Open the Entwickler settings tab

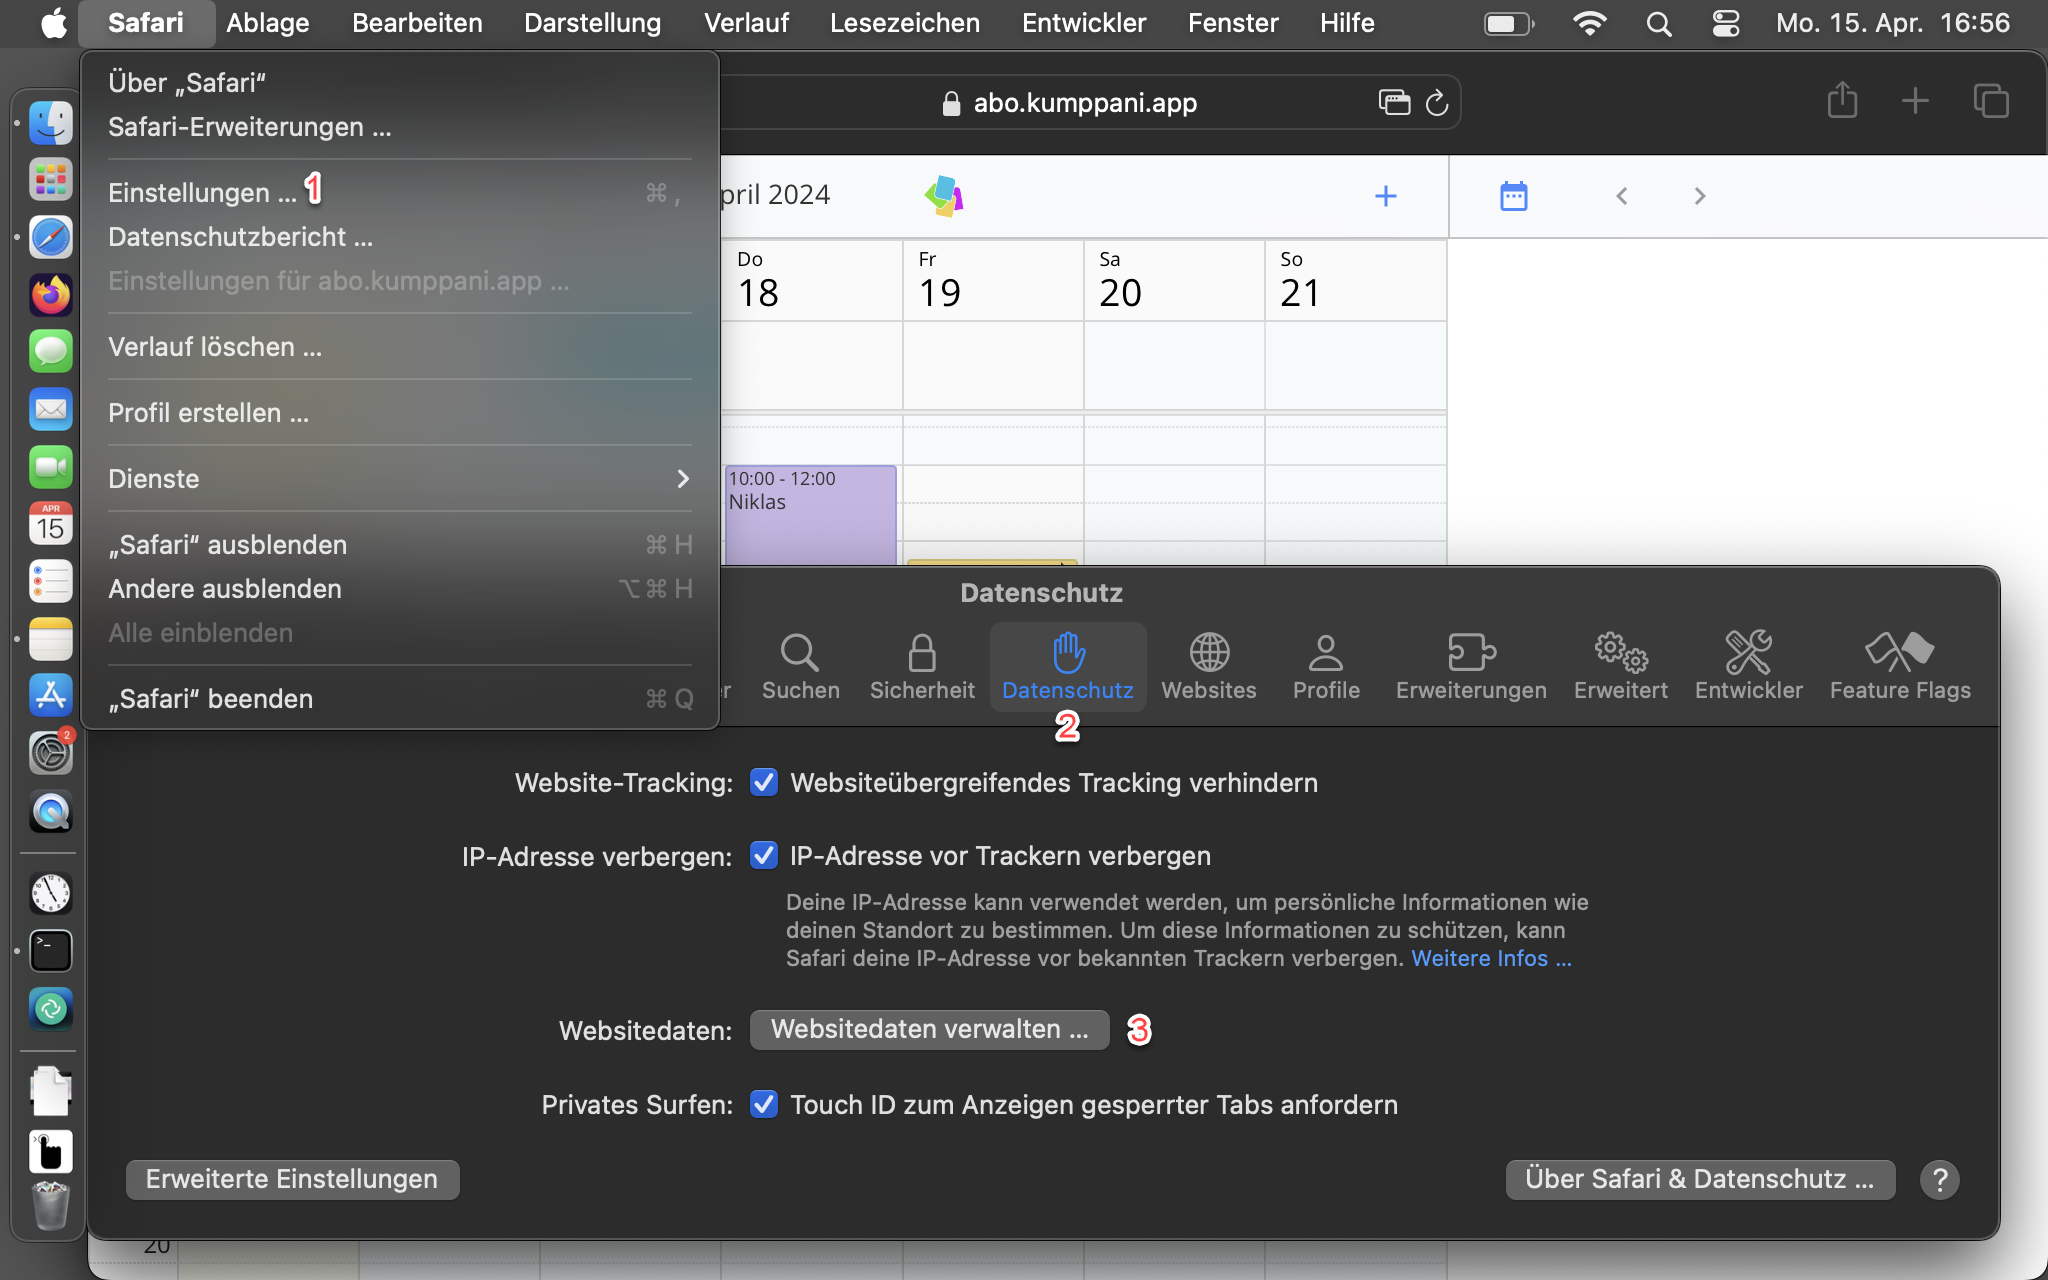click(x=1749, y=667)
